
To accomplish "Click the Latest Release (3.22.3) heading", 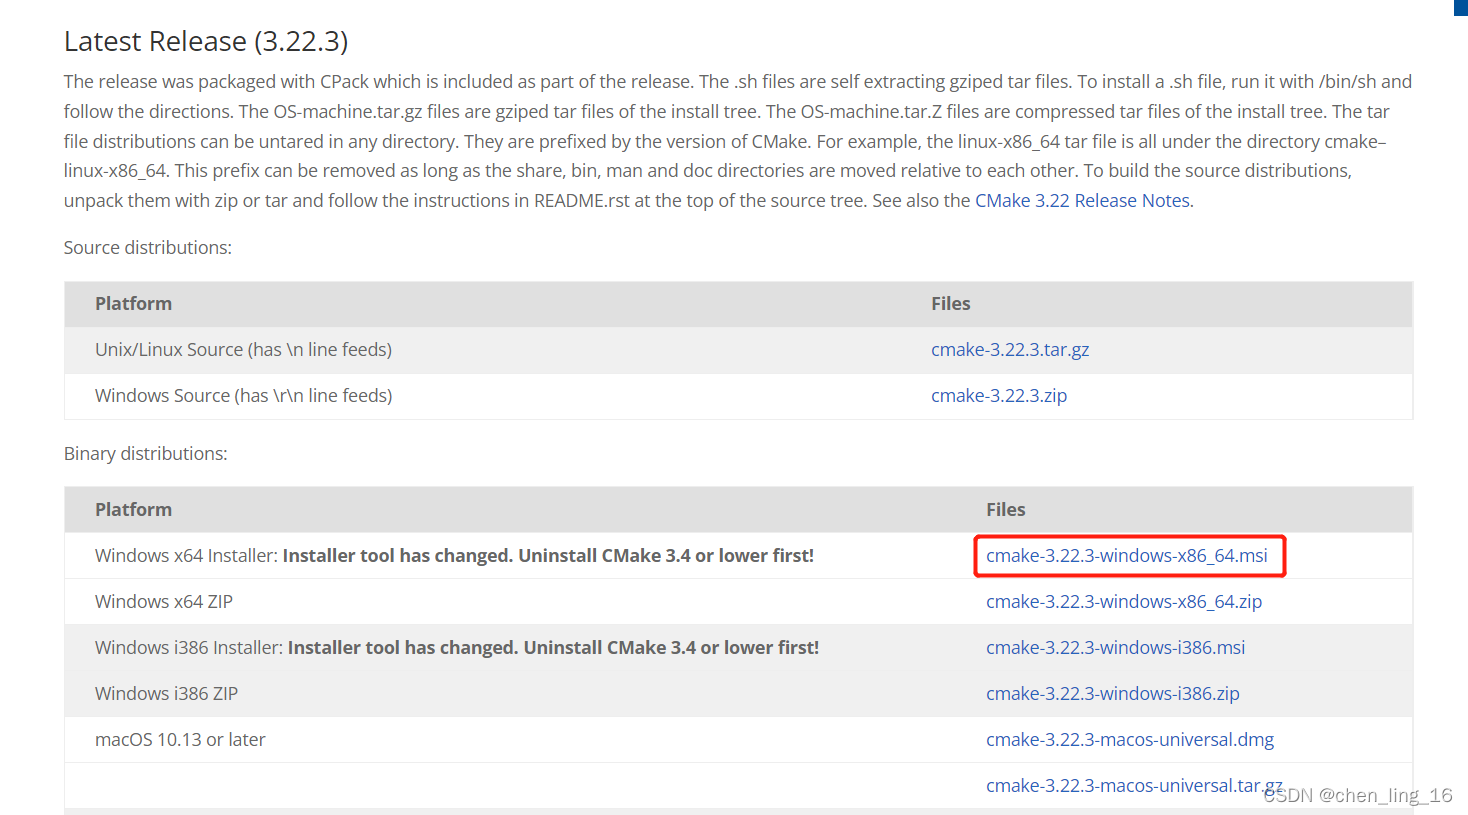I will [206, 41].
